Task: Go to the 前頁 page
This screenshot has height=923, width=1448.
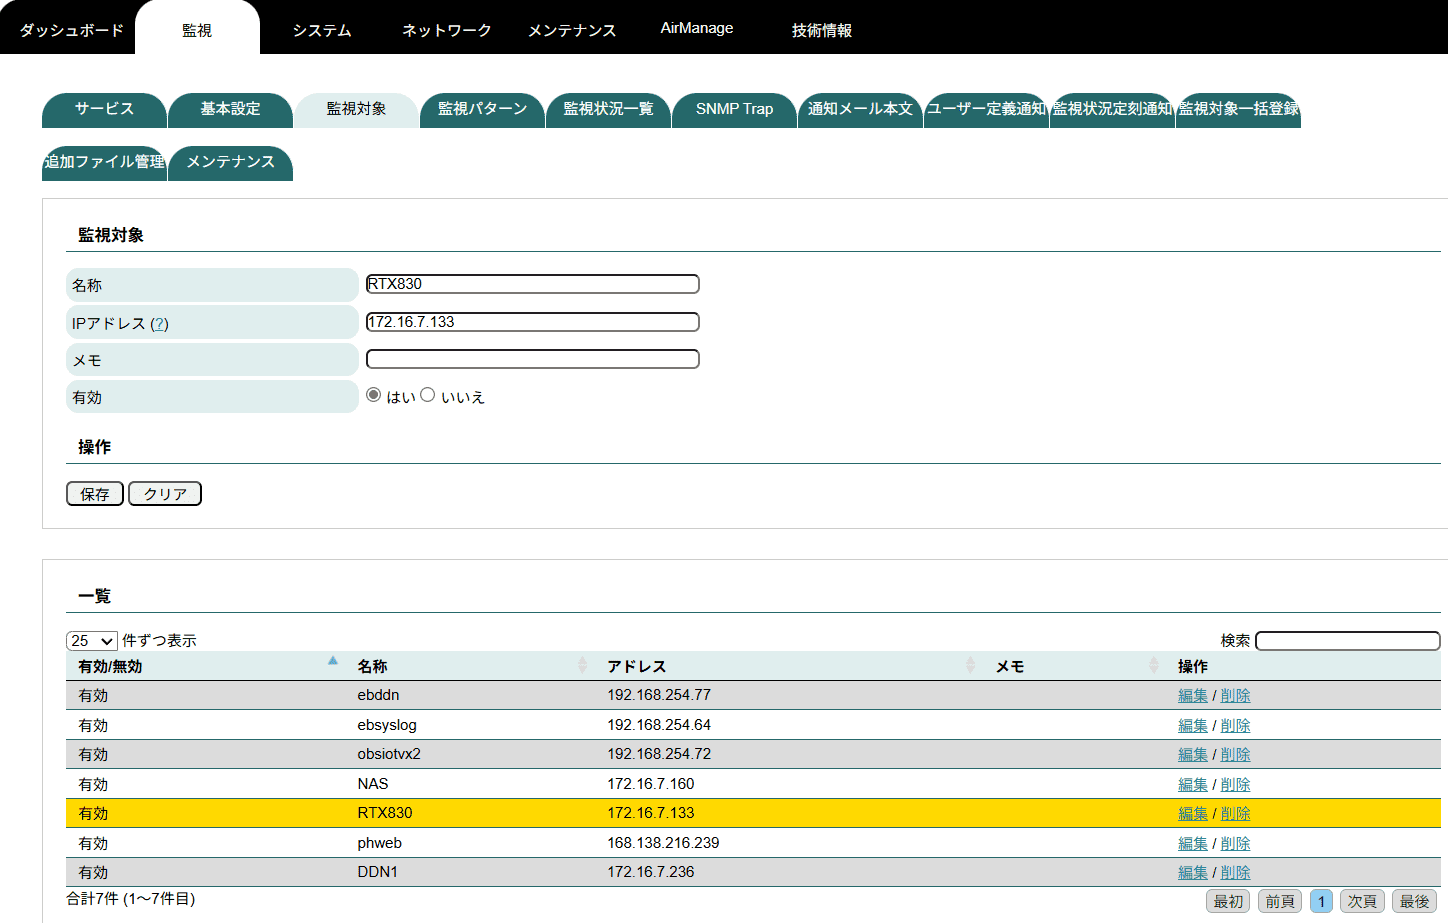Action: pyautogui.click(x=1280, y=901)
